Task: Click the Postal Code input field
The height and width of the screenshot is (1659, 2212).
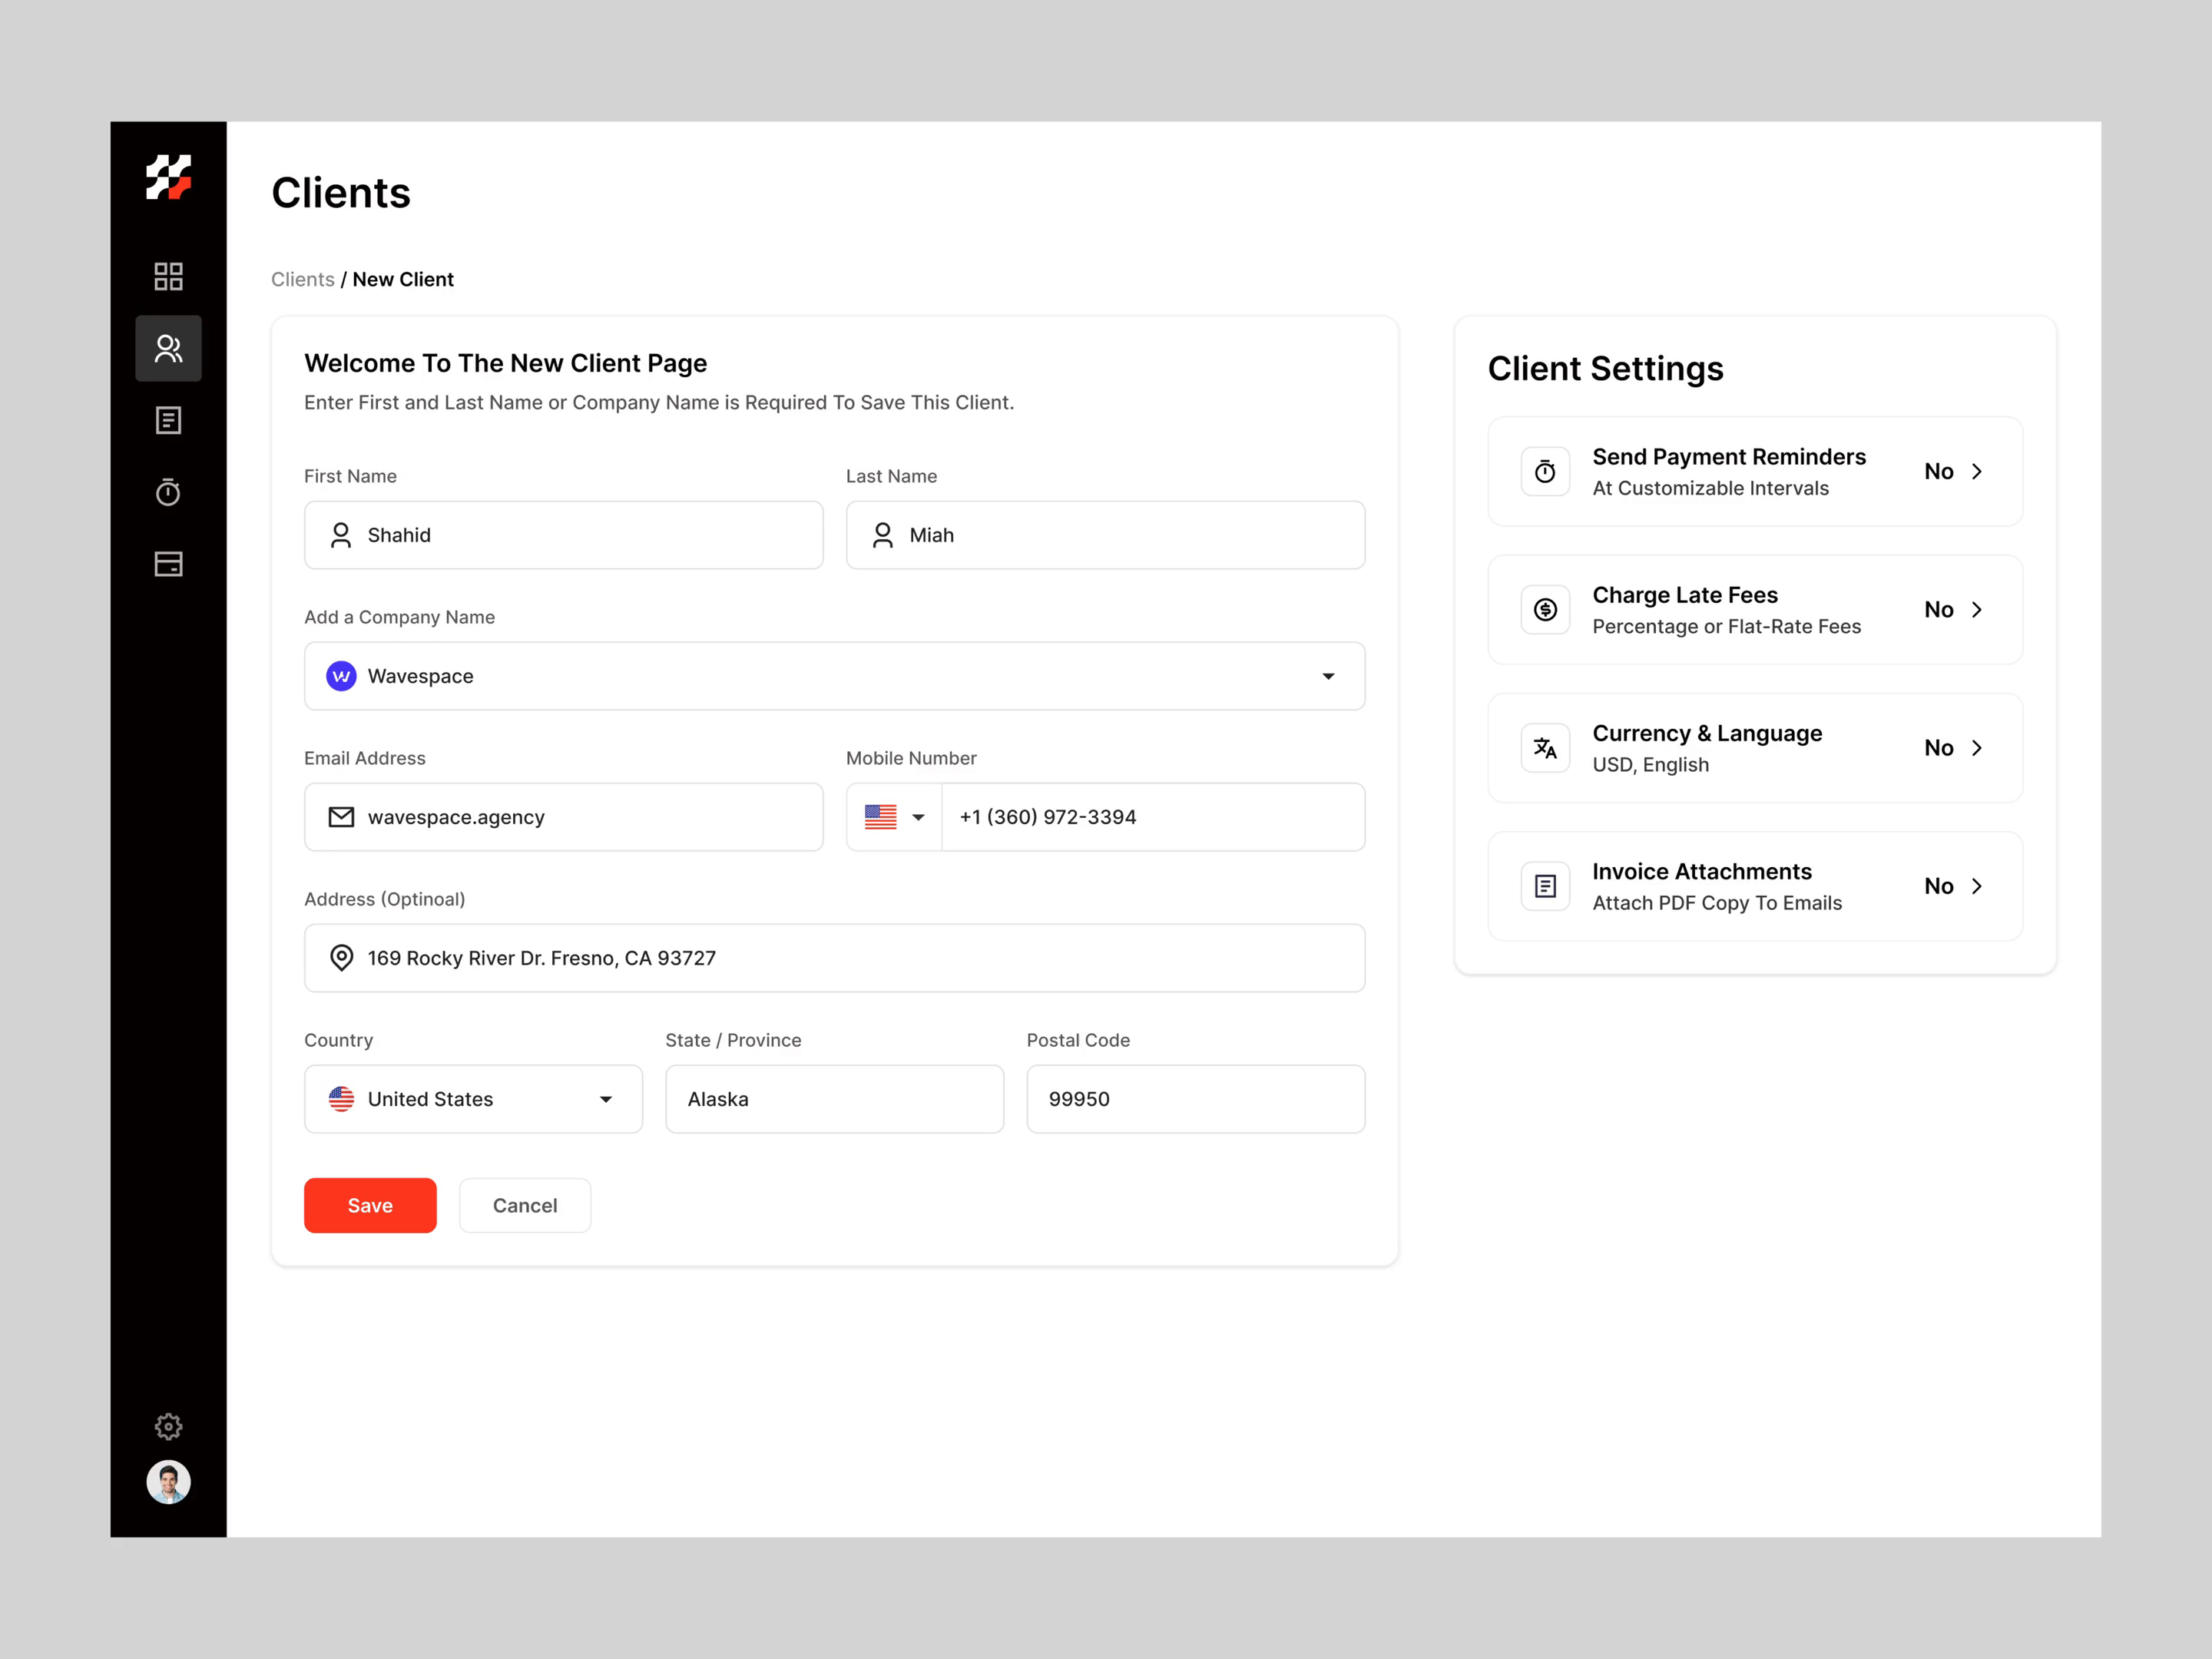Action: click(x=1195, y=1099)
